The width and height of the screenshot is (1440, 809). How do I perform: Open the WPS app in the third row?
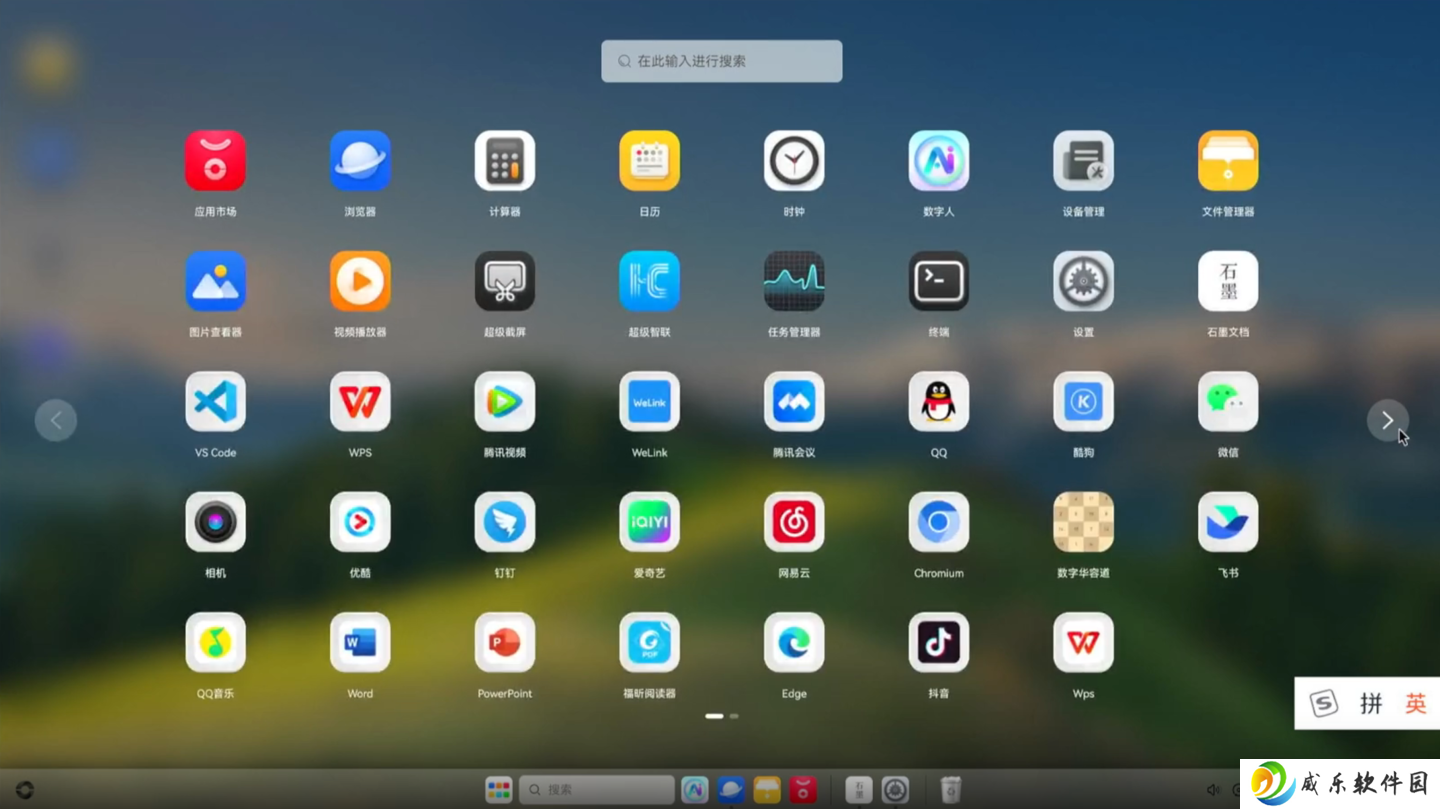360,402
